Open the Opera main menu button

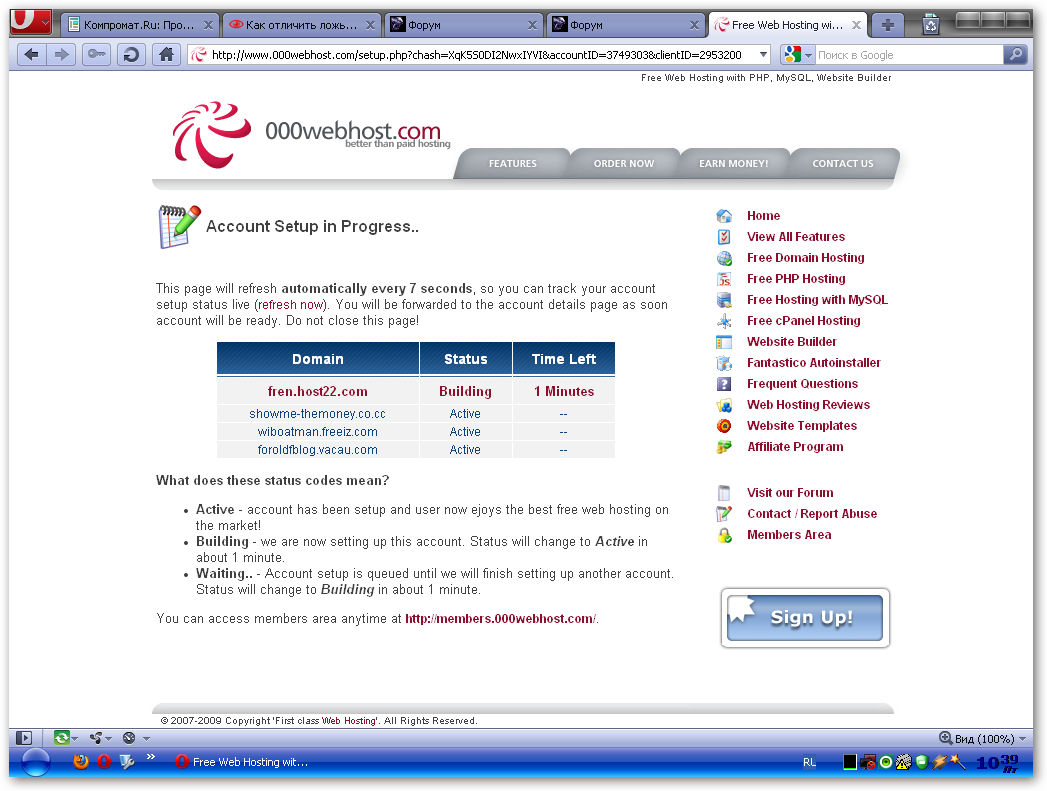pyautogui.click(x=31, y=22)
